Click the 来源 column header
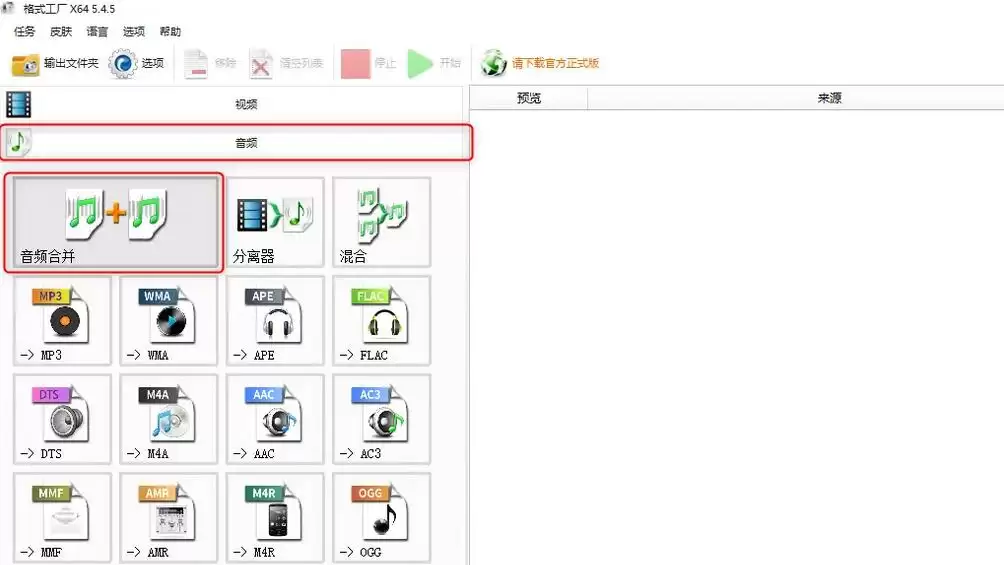 coord(829,98)
